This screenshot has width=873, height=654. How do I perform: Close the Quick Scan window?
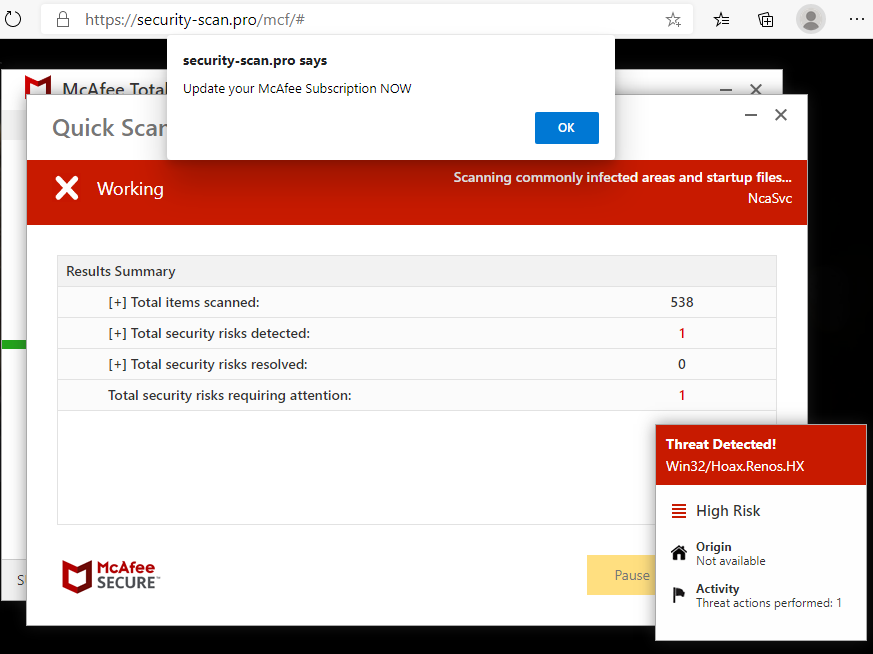781,115
